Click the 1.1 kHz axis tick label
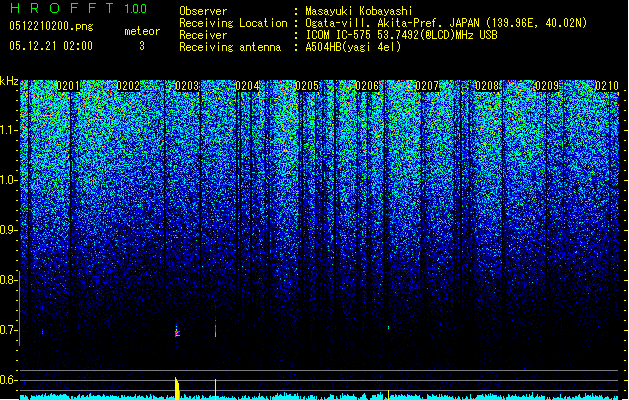629x400 pixels. [x=9, y=130]
